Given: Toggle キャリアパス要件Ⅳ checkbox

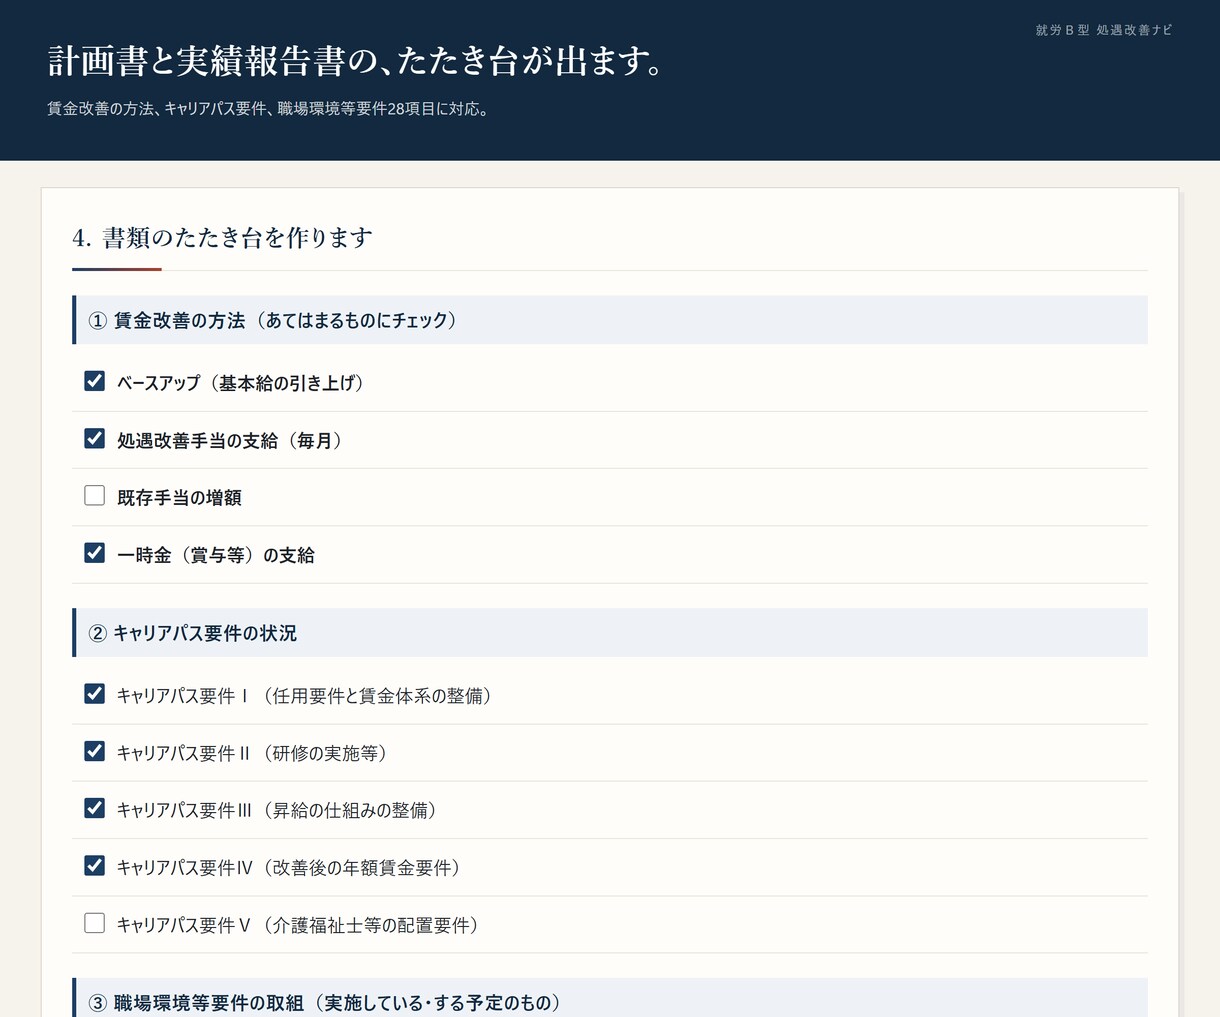Looking at the screenshot, I should click(95, 866).
